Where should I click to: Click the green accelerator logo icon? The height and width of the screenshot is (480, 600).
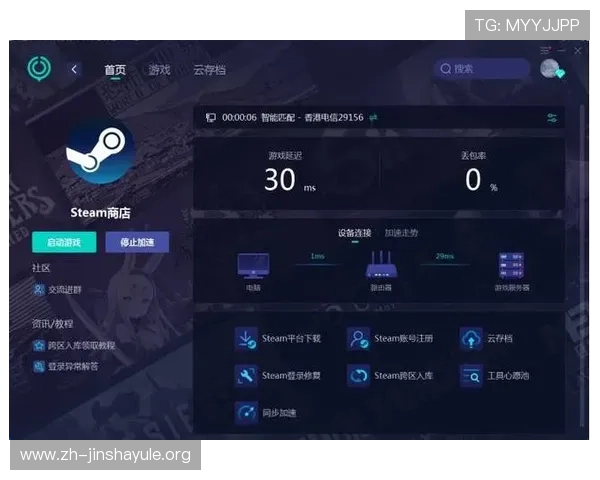(x=39, y=69)
